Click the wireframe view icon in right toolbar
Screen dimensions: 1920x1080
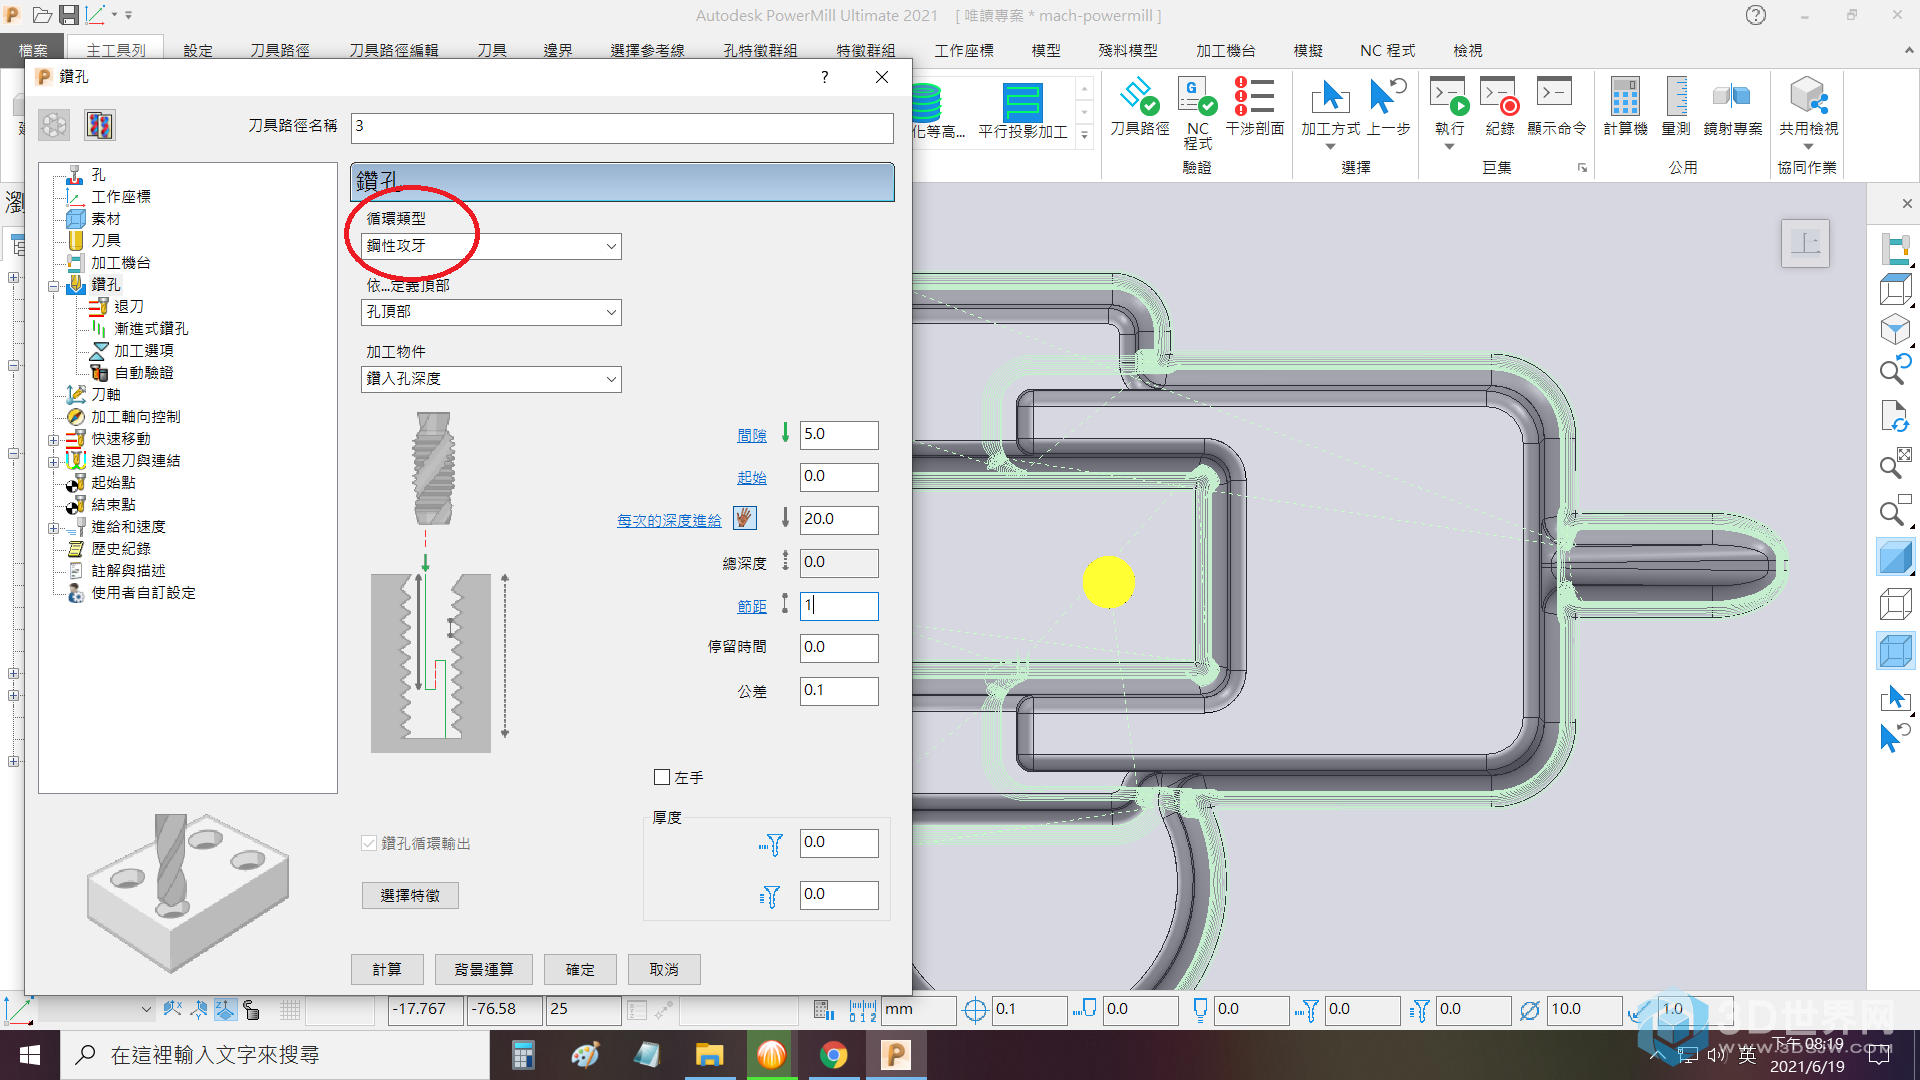(x=1895, y=604)
